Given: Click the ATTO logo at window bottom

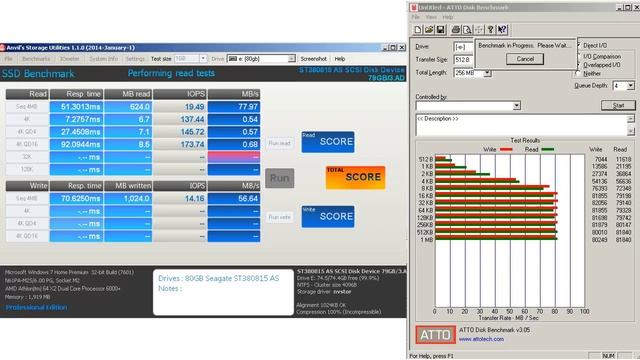Looking at the screenshot, I should 436,335.
